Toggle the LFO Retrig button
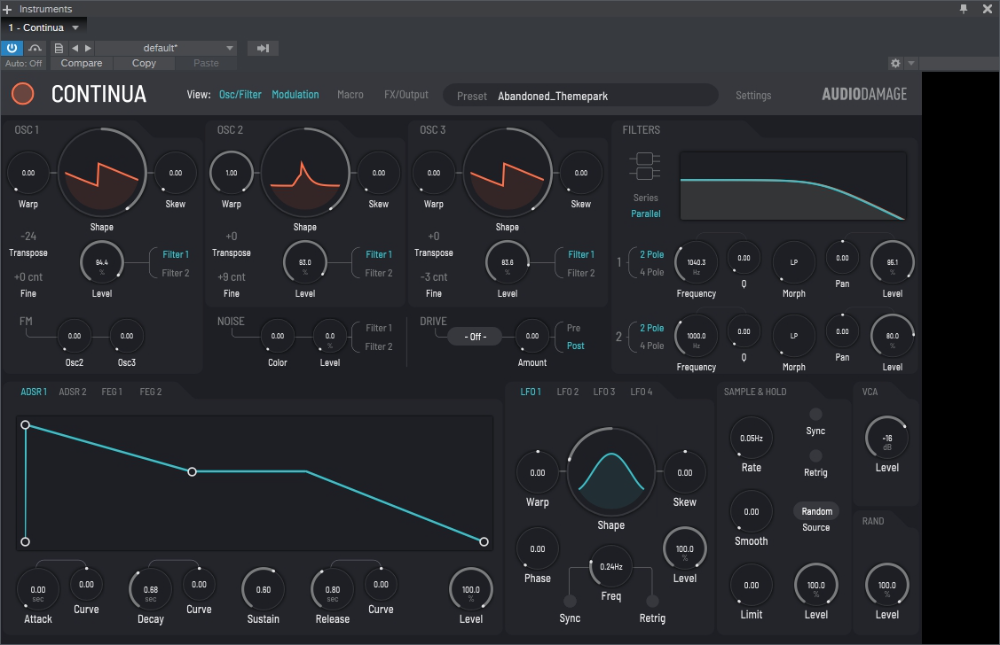Screen dimensions: 1000x645 coord(652,601)
